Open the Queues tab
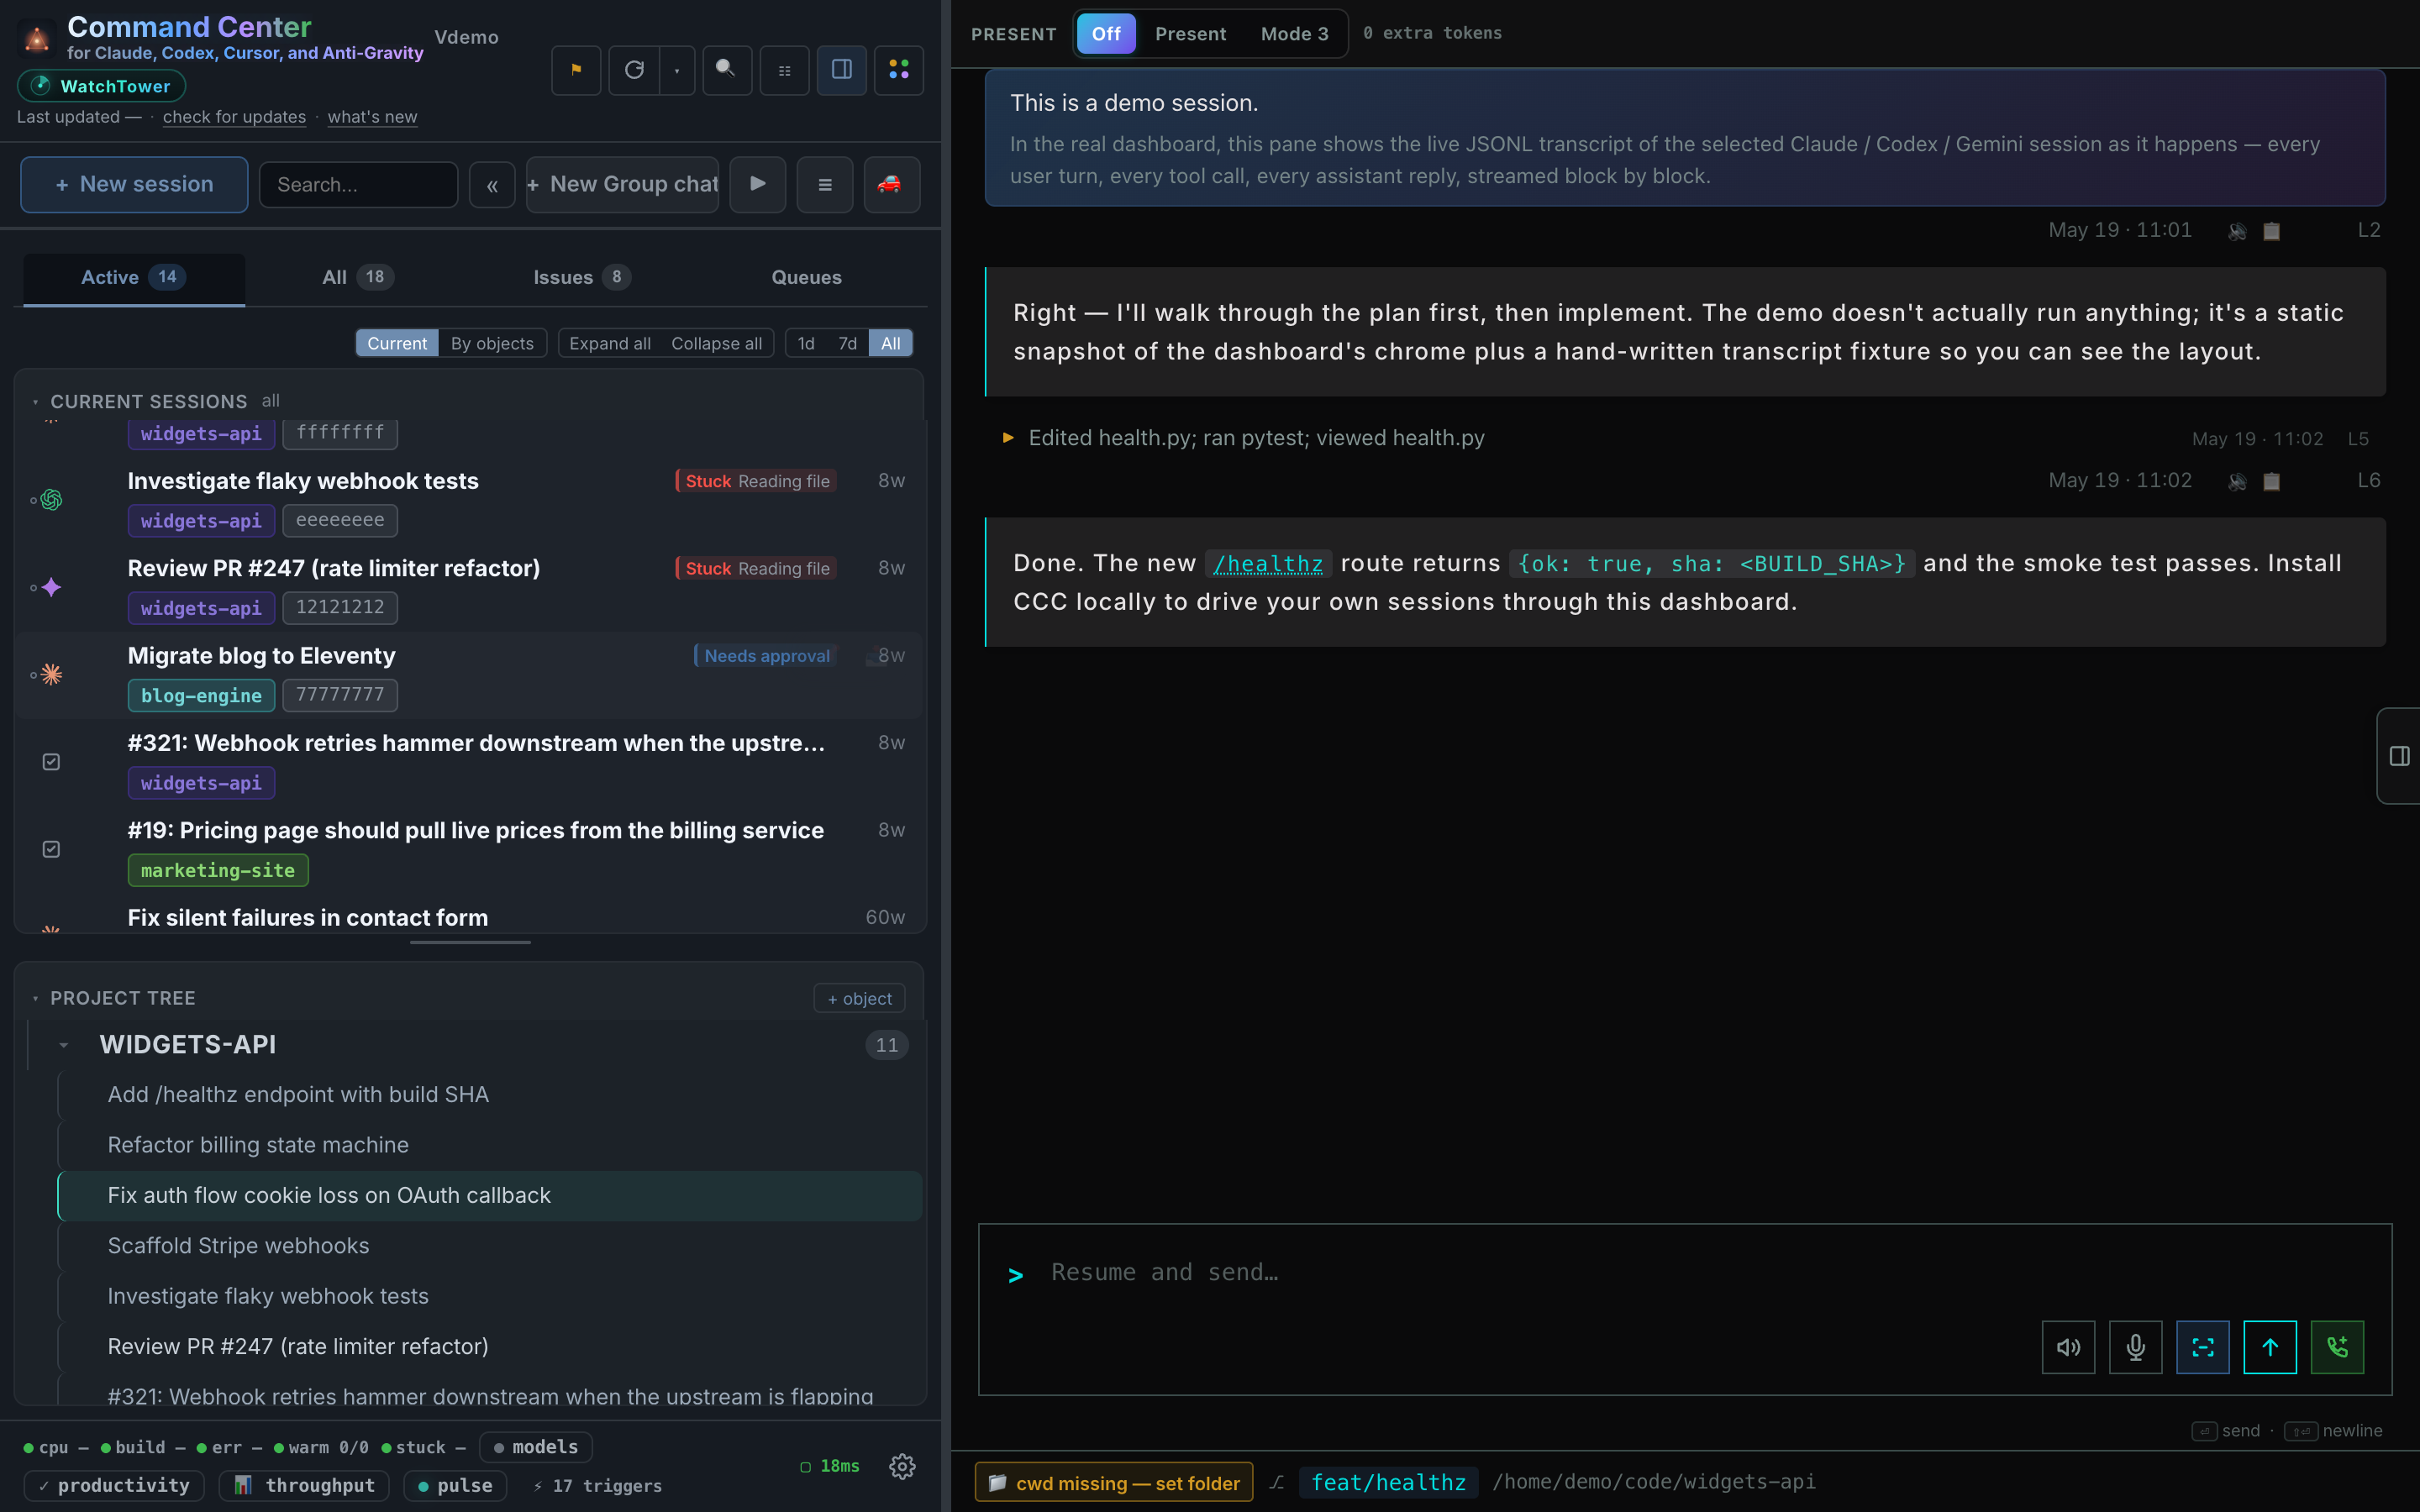The width and height of the screenshot is (2420, 1512). pyautogui.click(x=806, y=278)
